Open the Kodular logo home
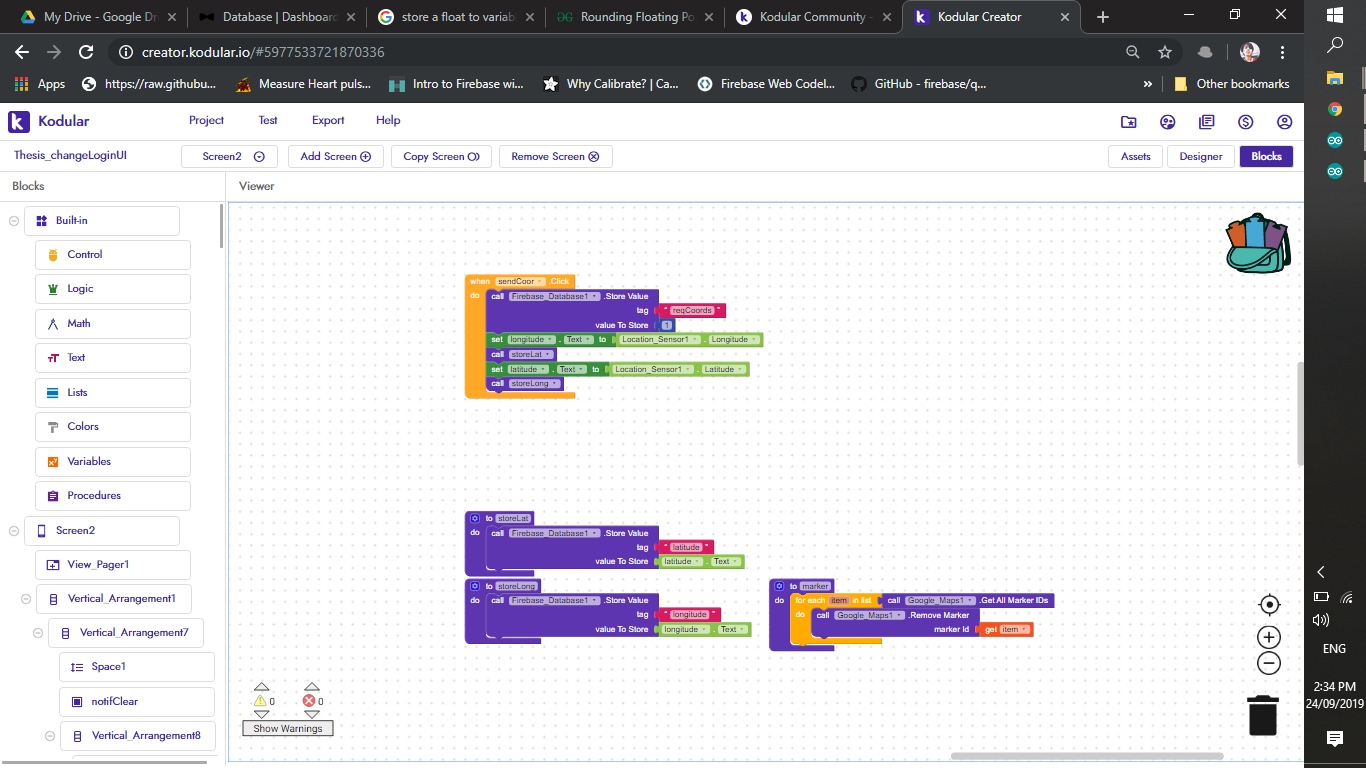This screenshot has width=1366, height=768. coord(49,121)
